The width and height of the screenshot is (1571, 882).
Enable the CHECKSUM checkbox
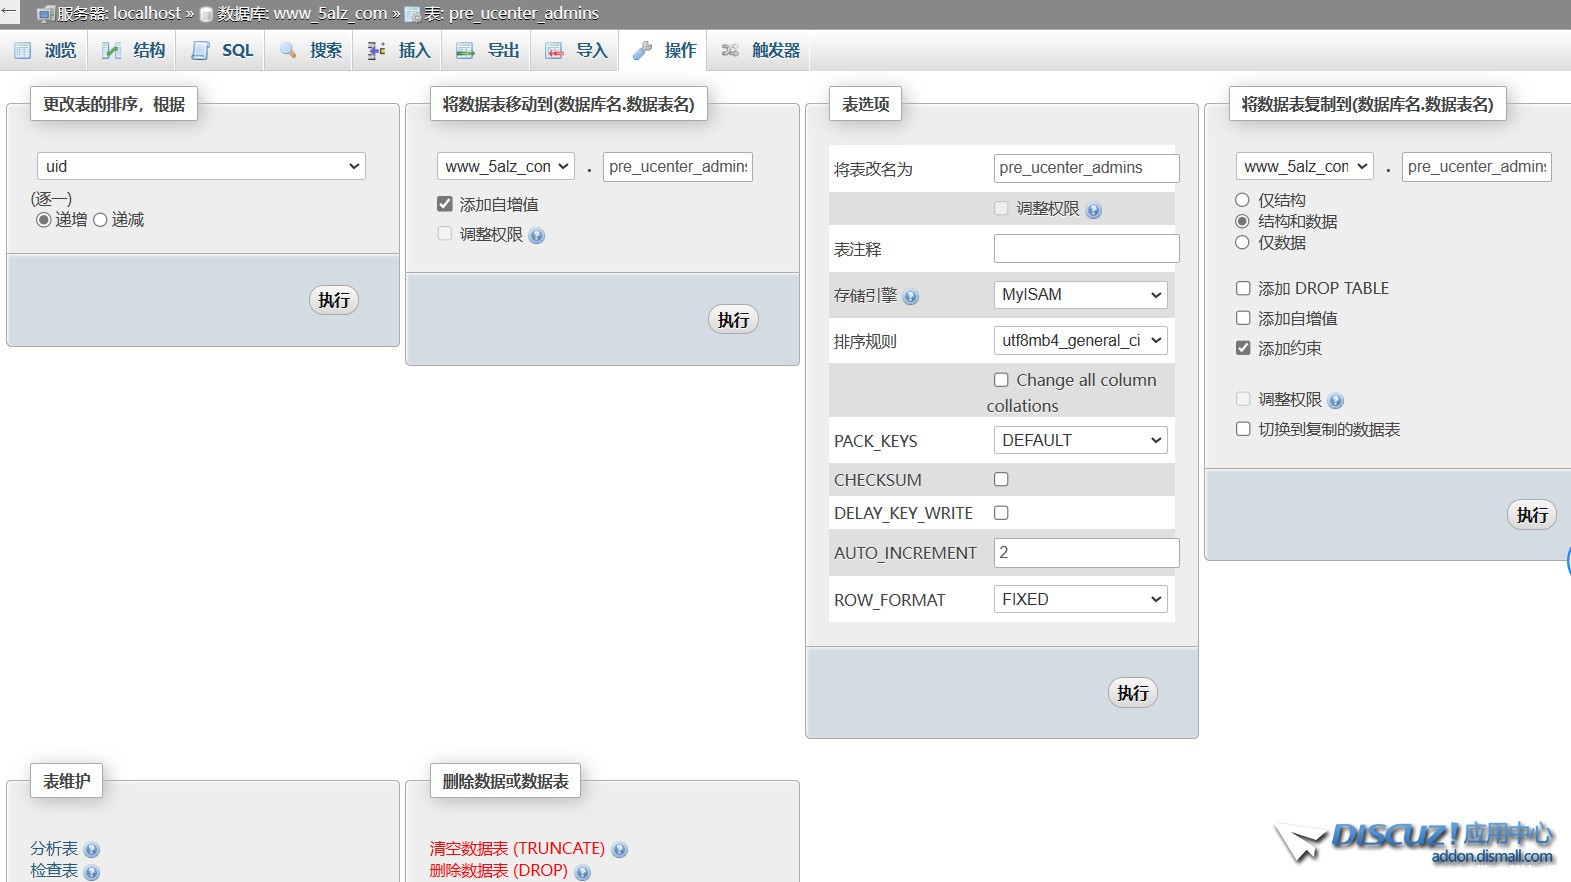(1001, 480)
